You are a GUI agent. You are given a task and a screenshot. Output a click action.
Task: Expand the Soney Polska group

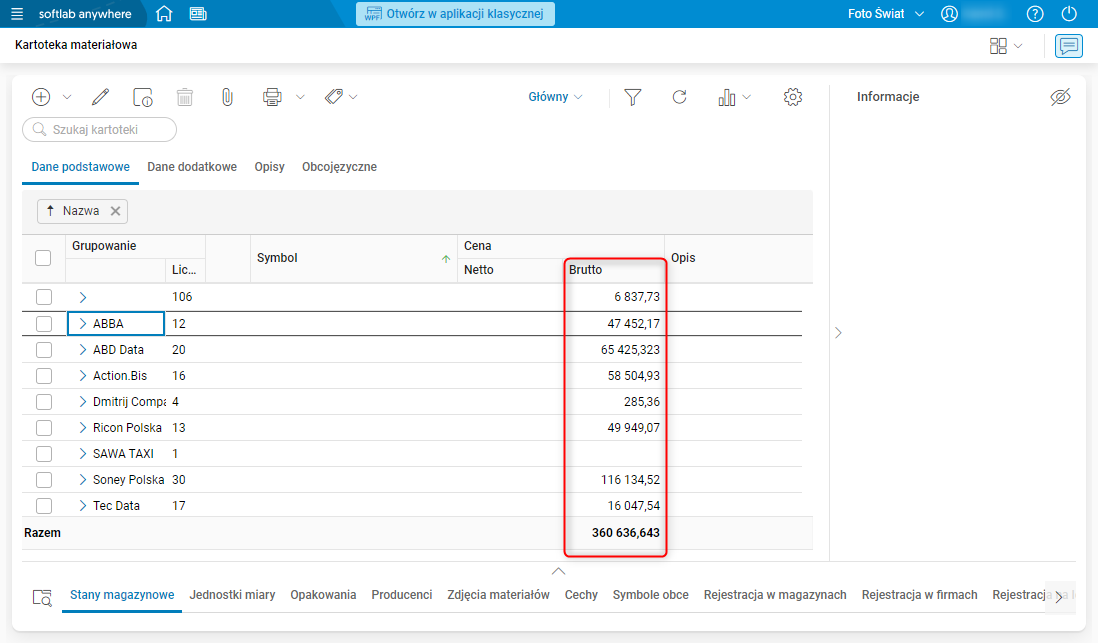pyautogui.click(x=83, y=479)
